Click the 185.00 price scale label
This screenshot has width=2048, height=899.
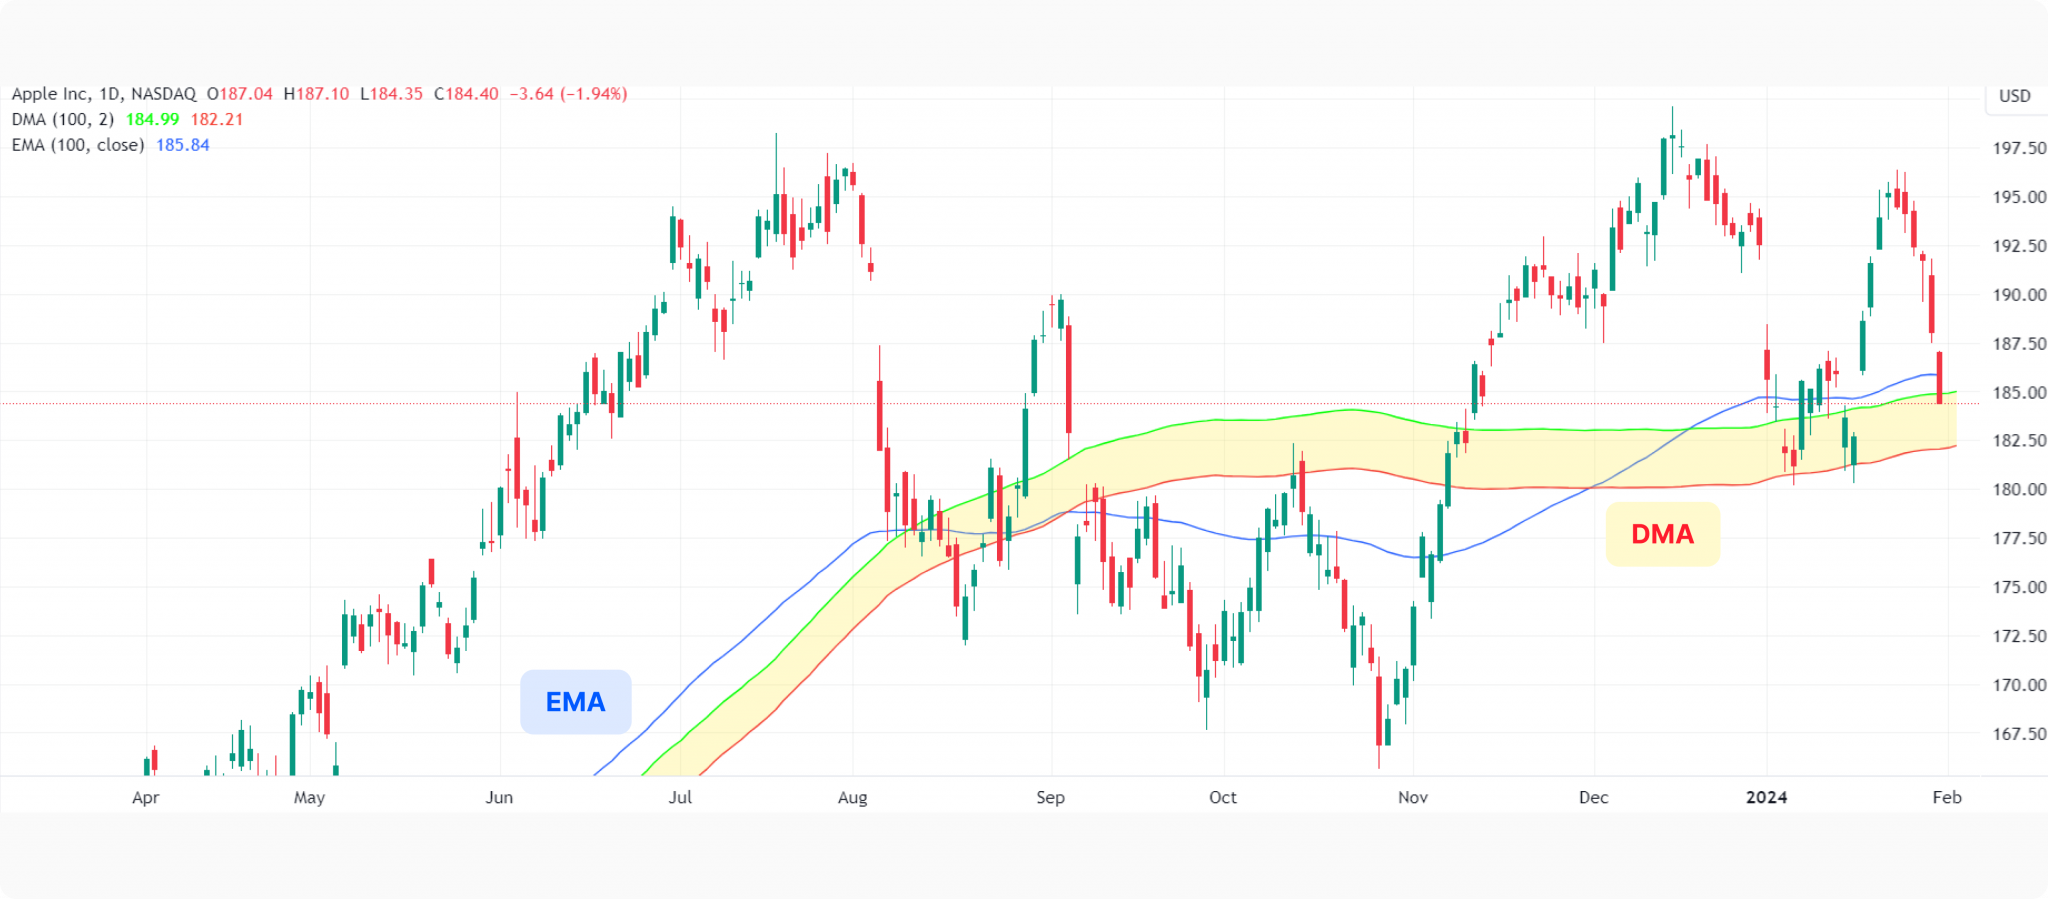click(2019, 392)
